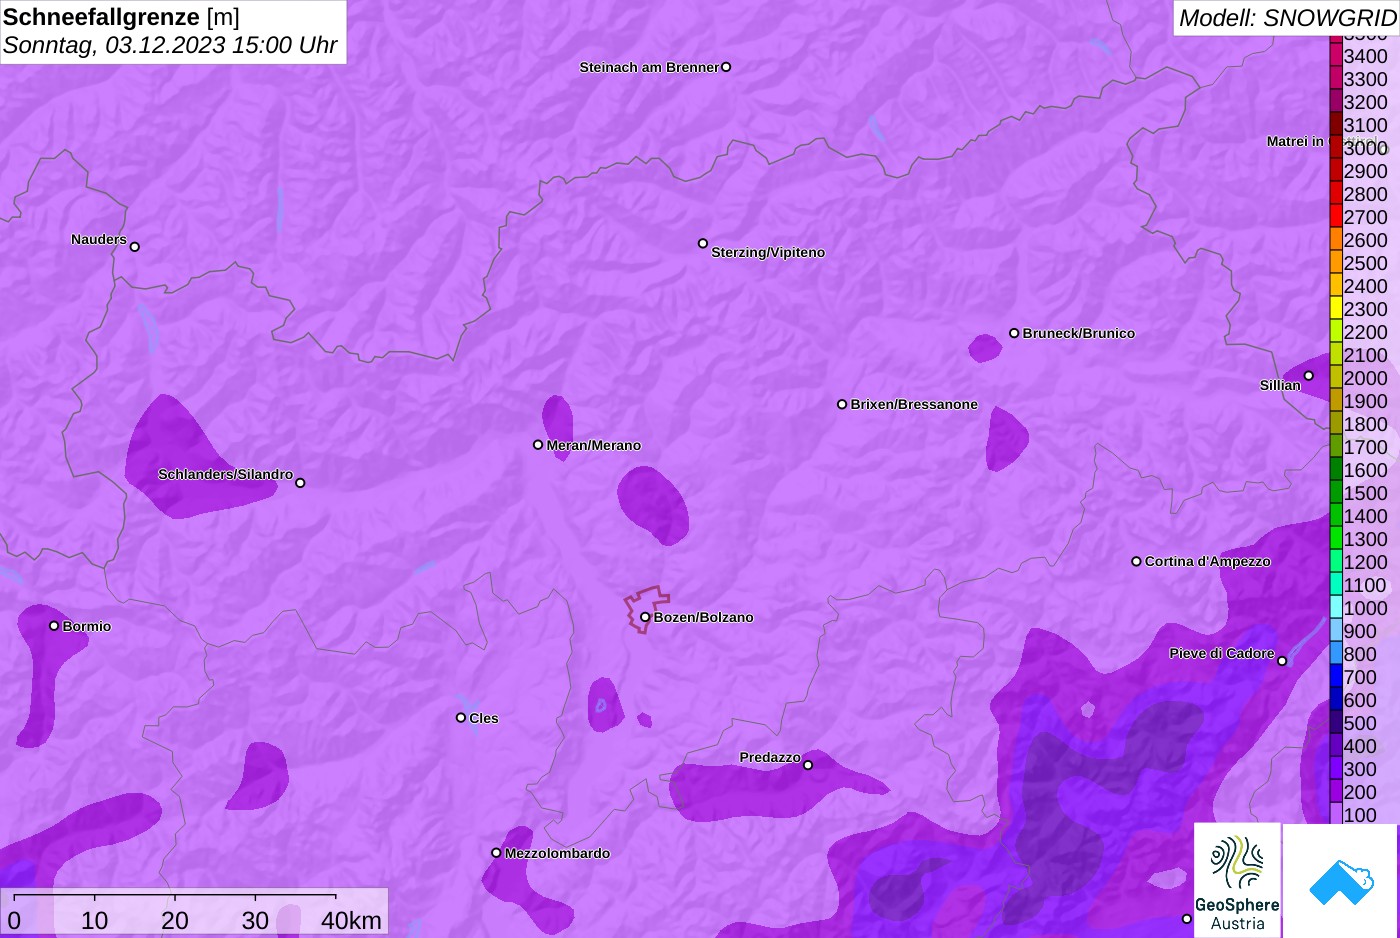The height and width of the screenshot is (938, 1400).
Task: Click the 30 label on scale bar
Action: point(255,921)
